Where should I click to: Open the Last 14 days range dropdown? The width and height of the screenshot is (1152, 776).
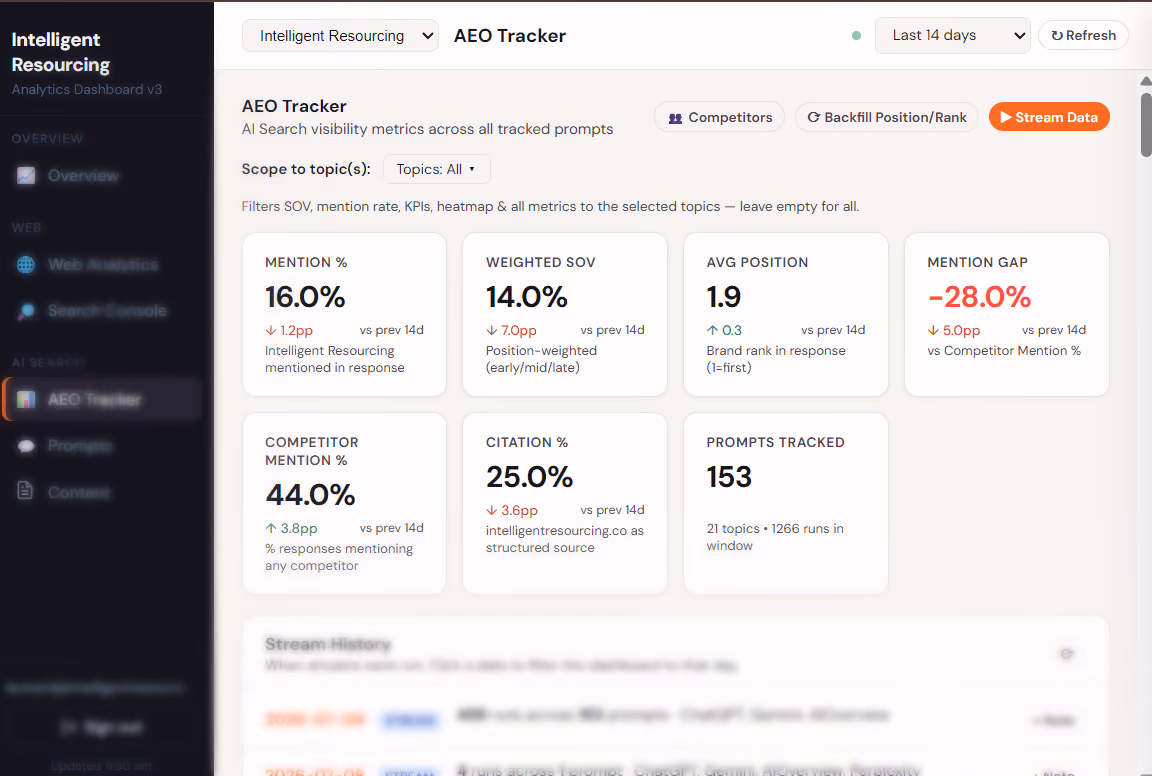(x=952, y=35)
